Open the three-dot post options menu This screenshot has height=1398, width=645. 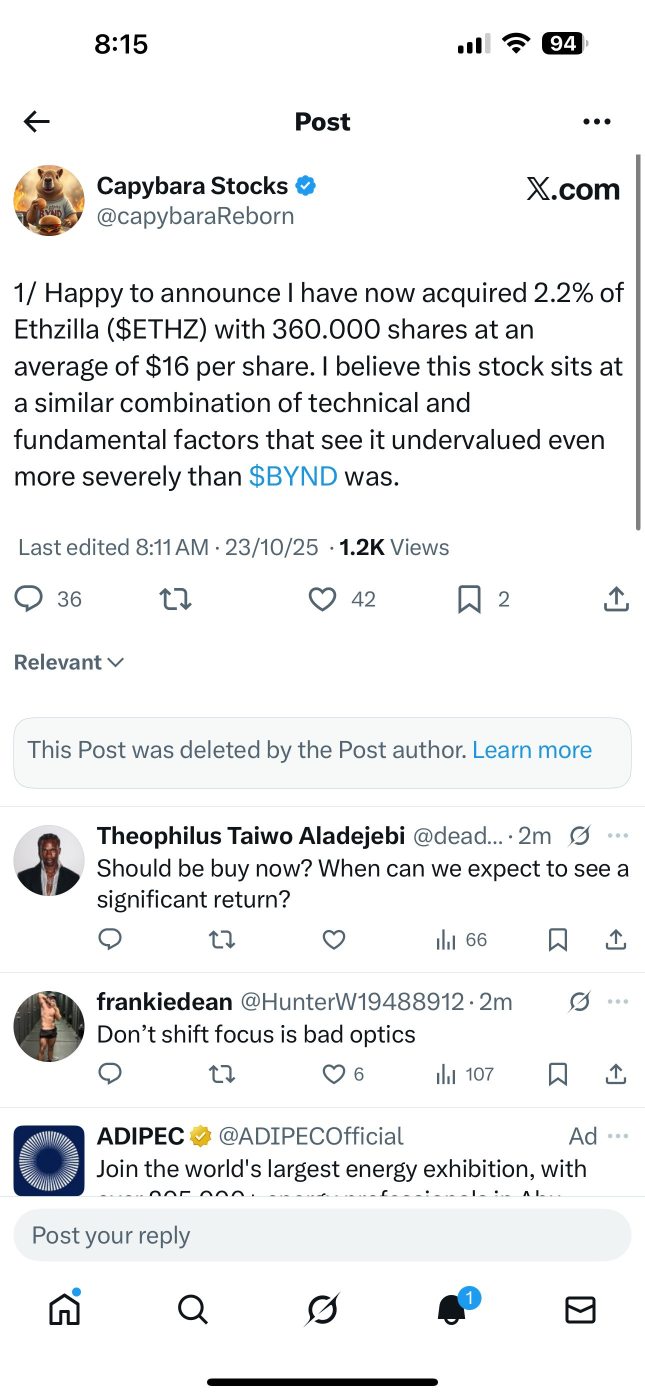[596, 122]
